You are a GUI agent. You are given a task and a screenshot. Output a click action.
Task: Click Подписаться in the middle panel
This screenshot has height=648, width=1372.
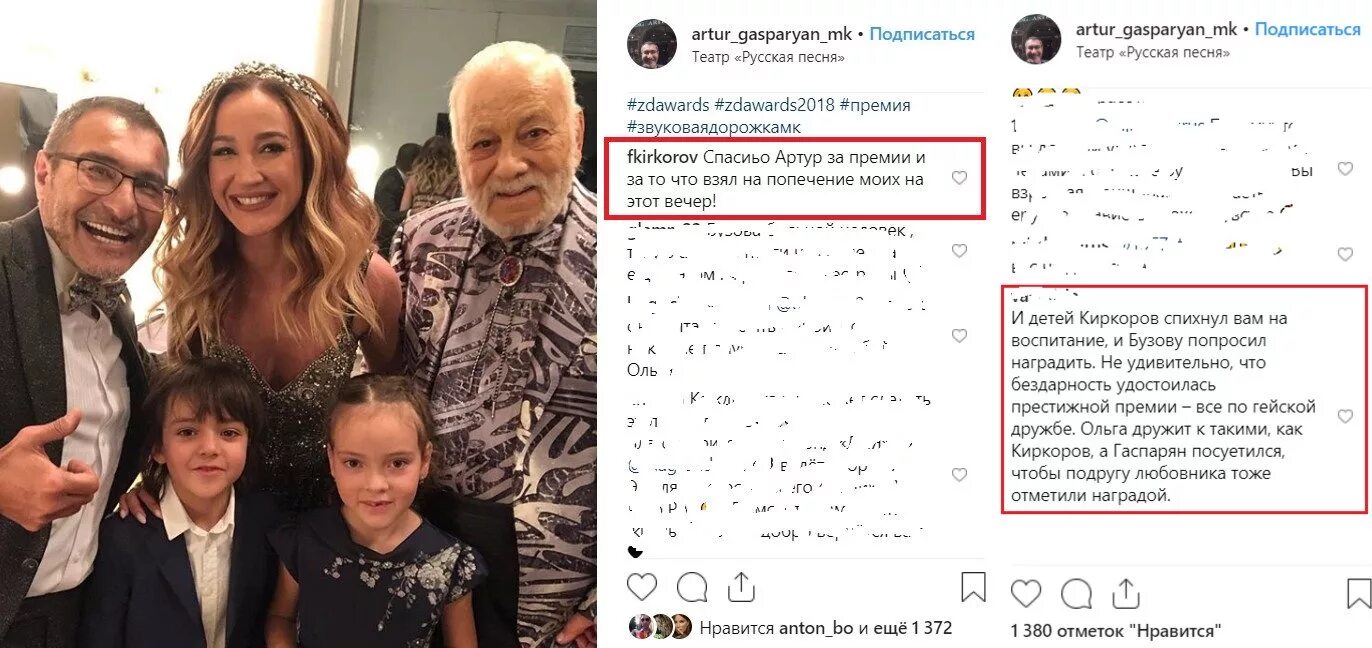tap(922, 34)
